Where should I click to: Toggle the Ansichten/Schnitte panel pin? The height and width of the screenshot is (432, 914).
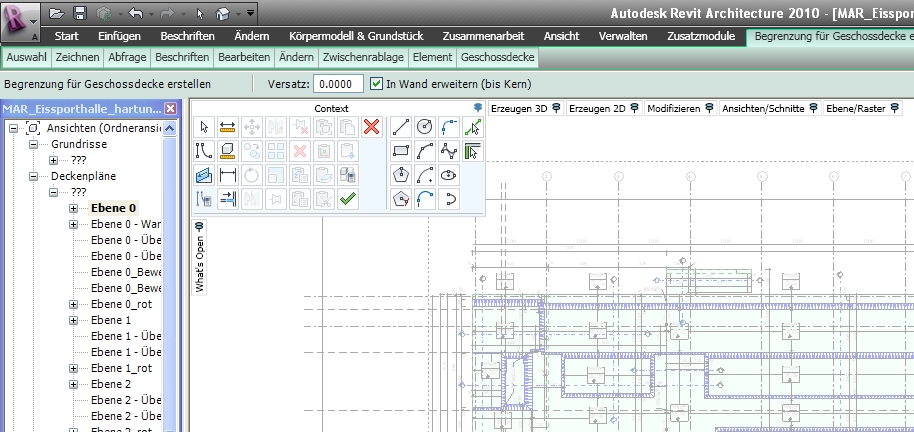point(813,108)
